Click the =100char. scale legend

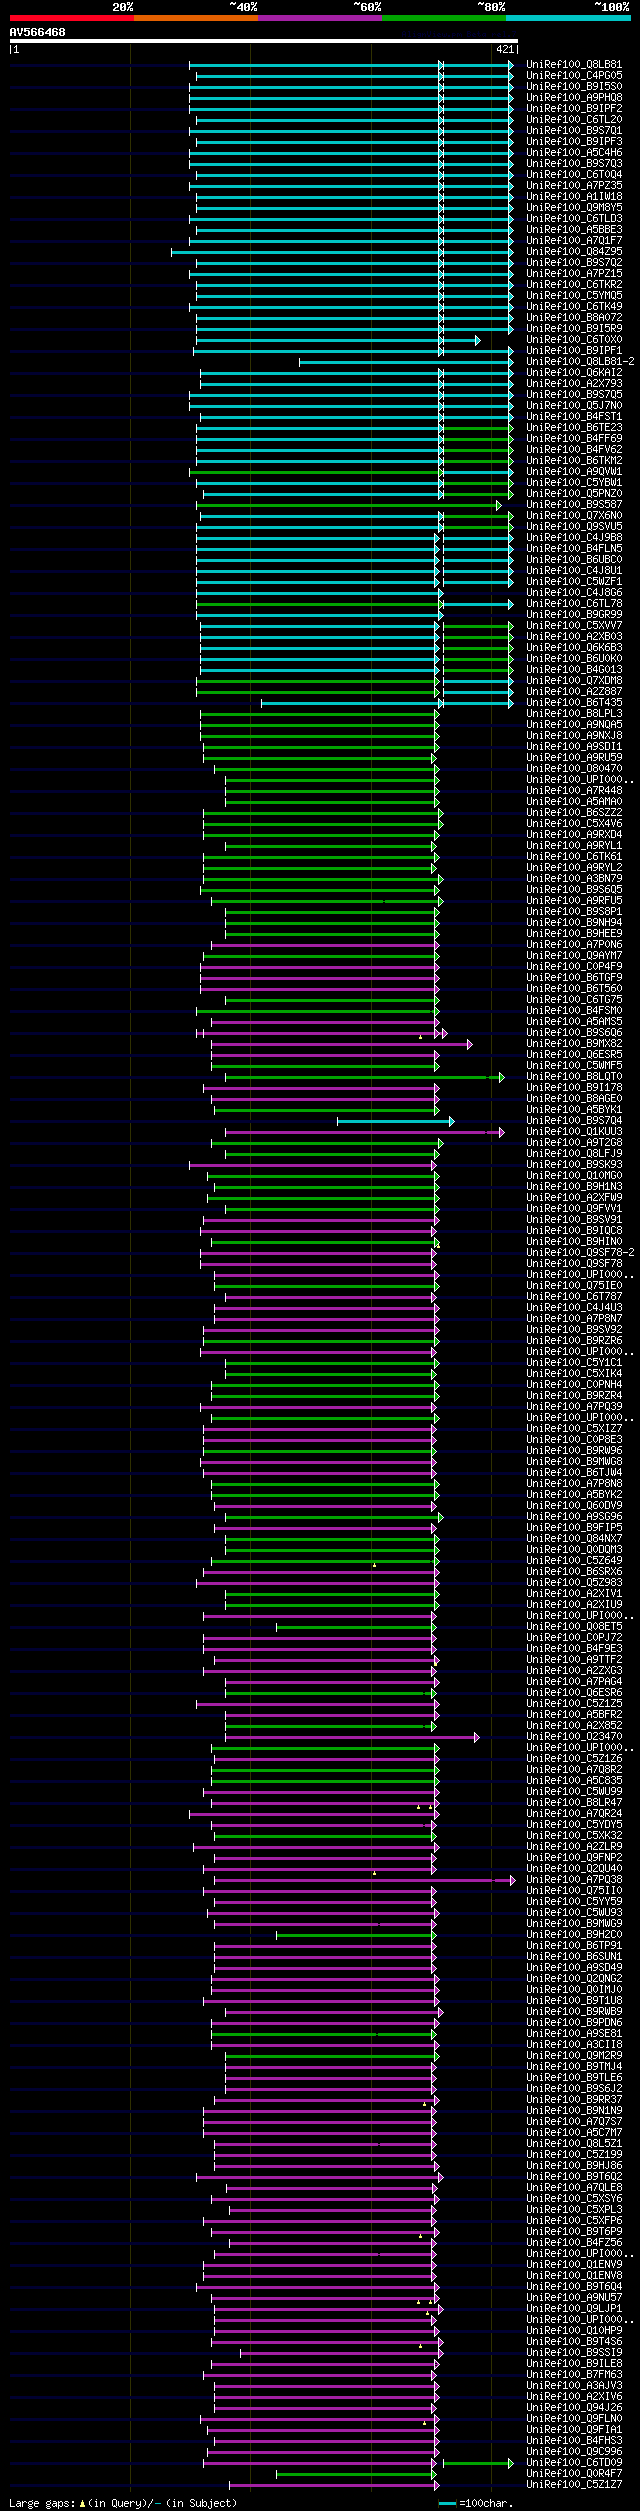click(476, 2502)
